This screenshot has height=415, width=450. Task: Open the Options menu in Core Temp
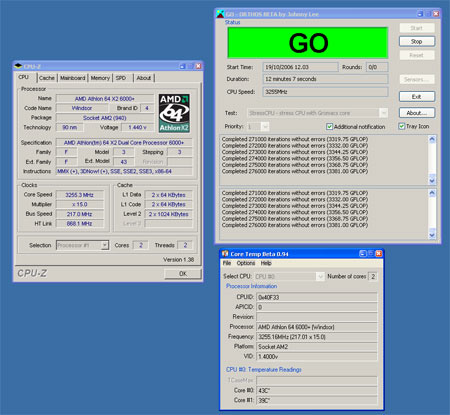coord(246,263)
